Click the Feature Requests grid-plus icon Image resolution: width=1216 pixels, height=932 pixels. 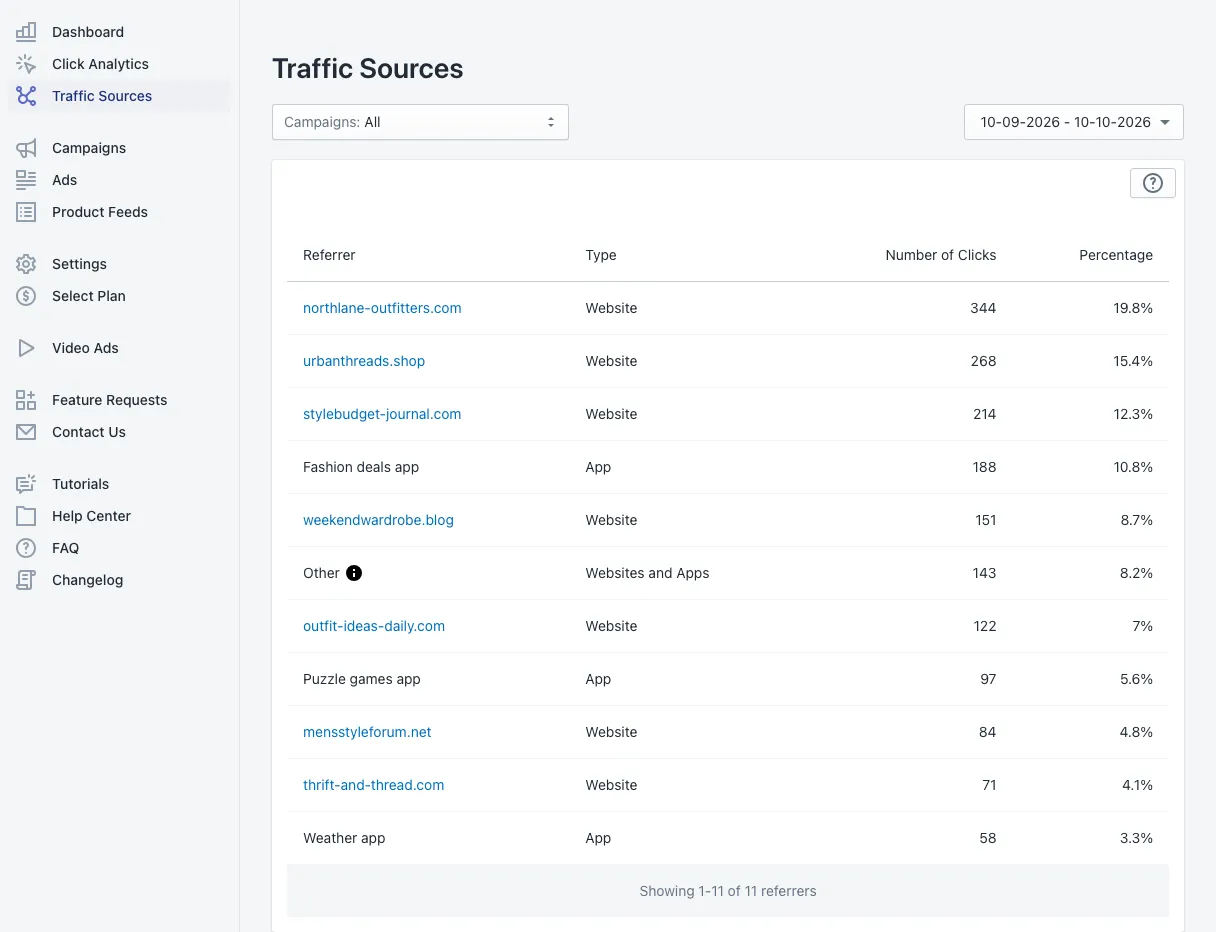coord(26,400)
